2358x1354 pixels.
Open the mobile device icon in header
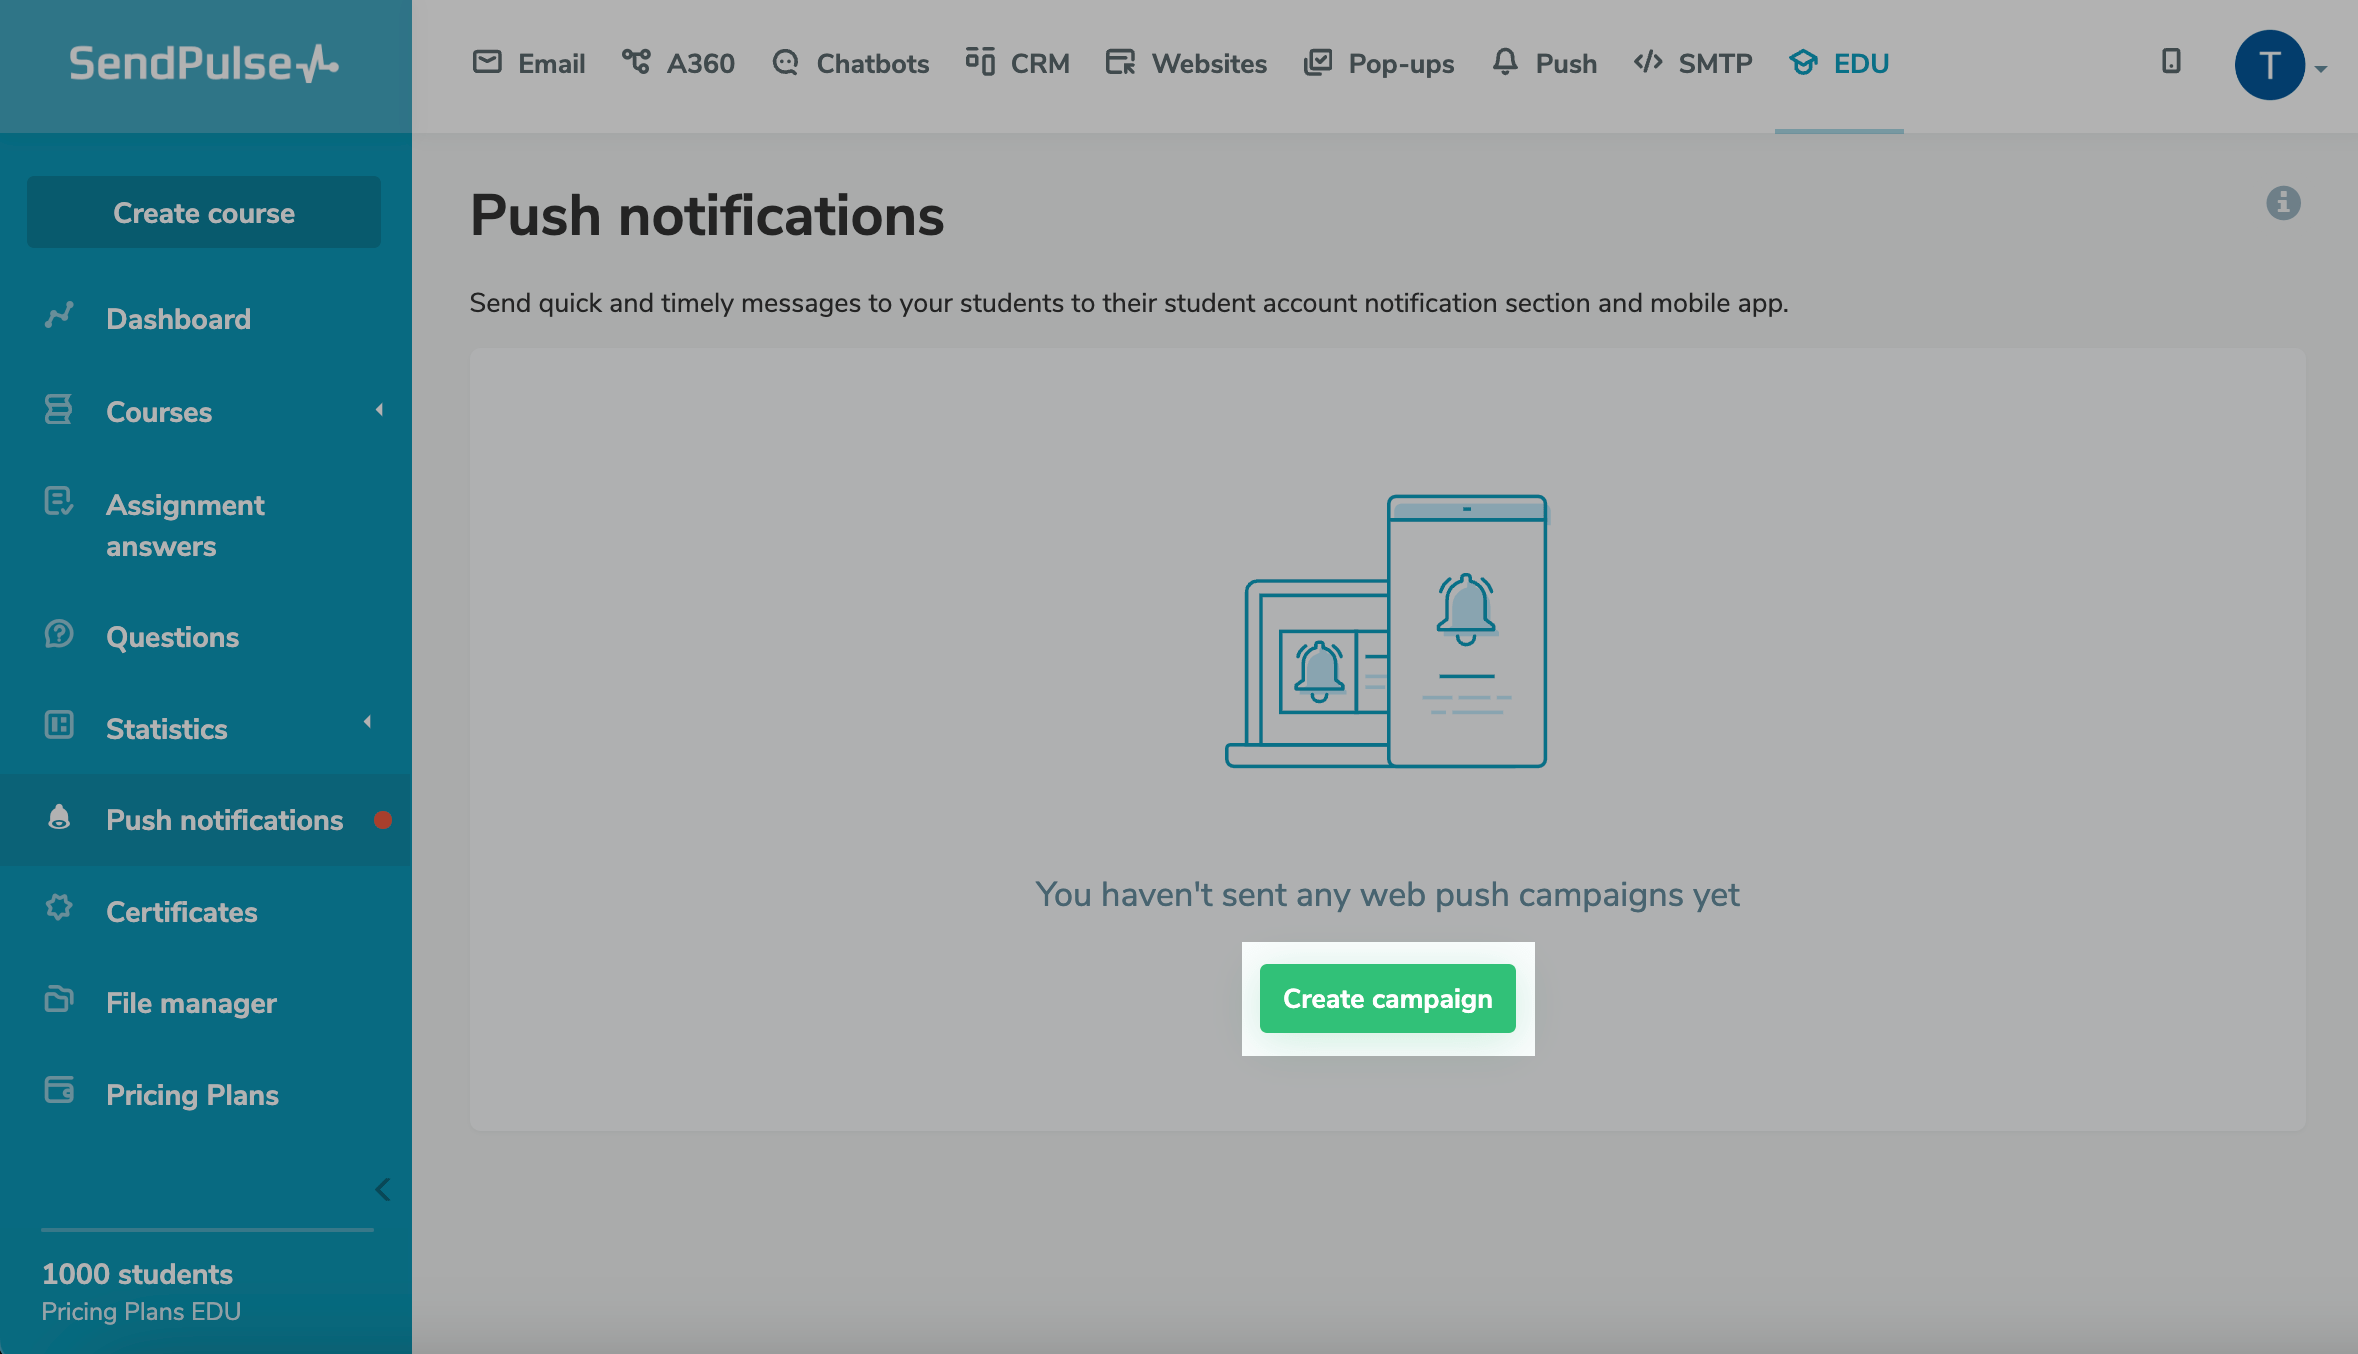tap(2170, 62)
